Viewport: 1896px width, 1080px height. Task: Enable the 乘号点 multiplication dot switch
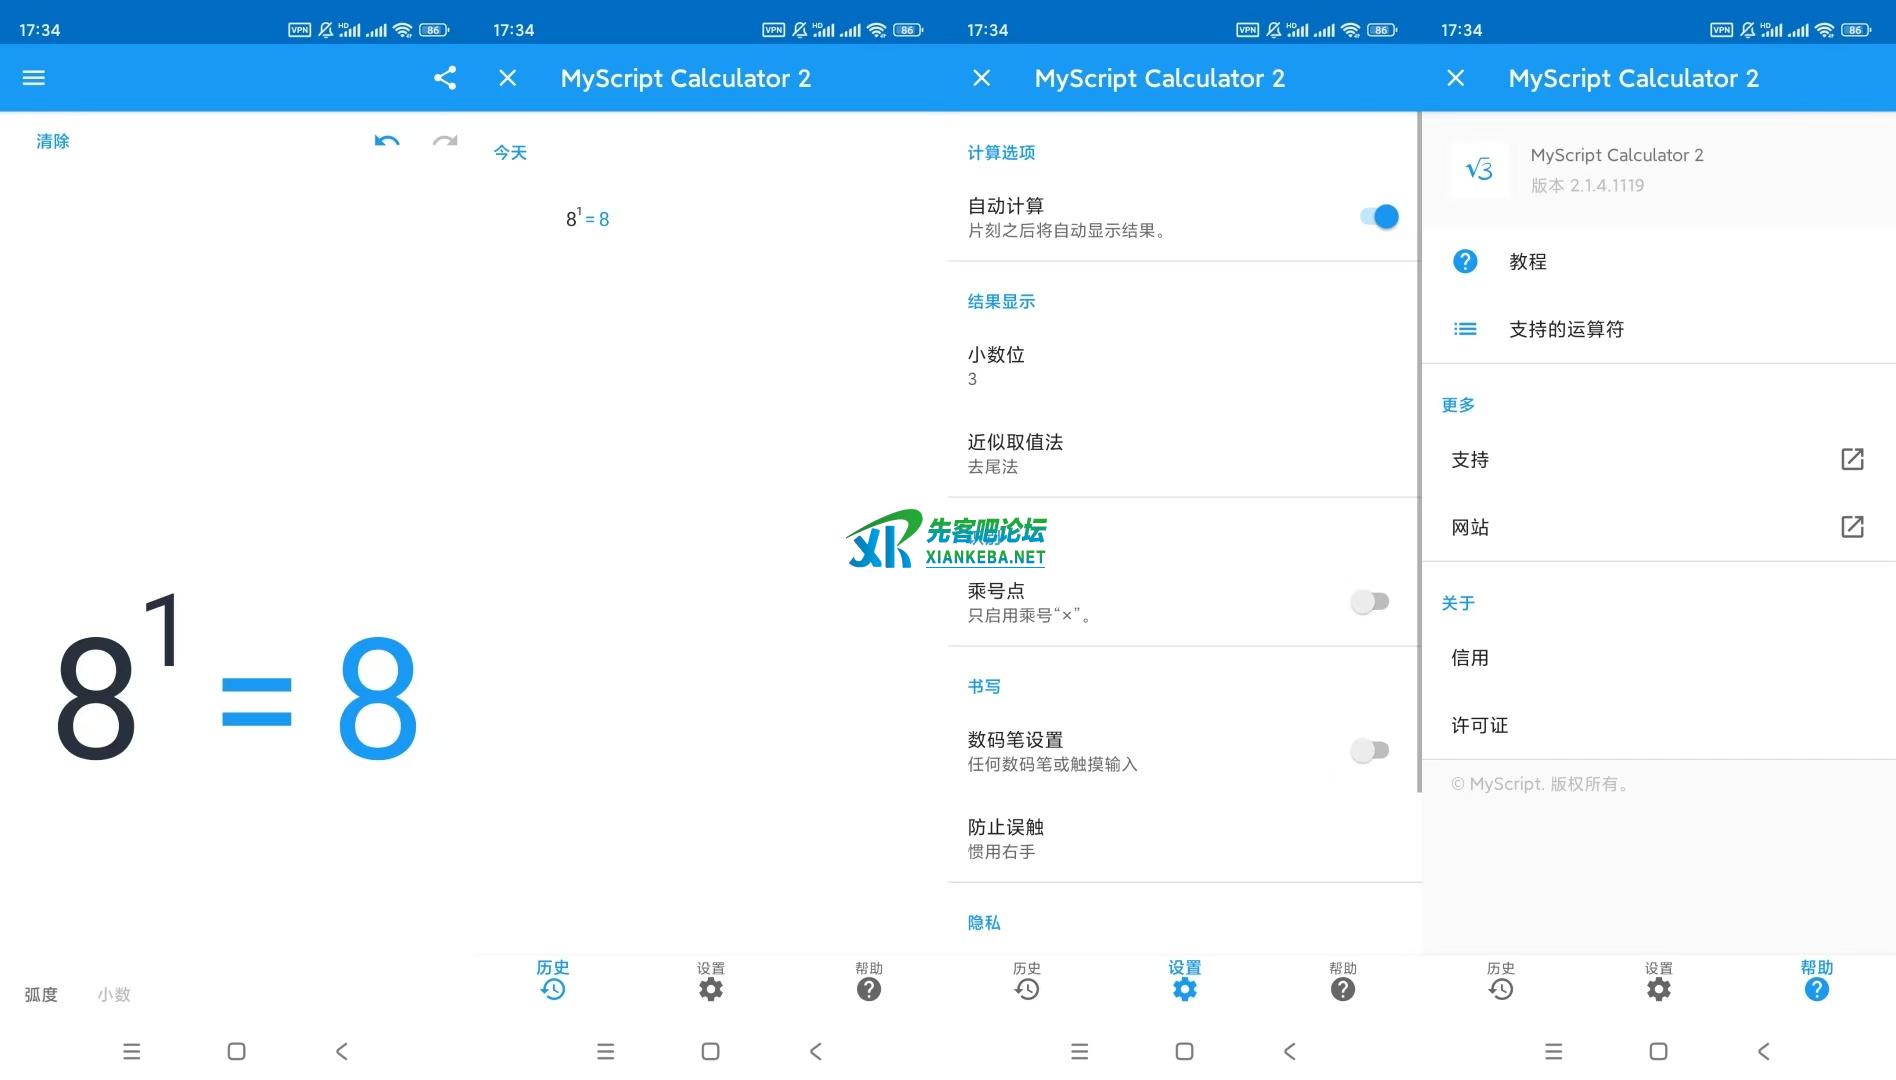click(x=1369, y=601)
